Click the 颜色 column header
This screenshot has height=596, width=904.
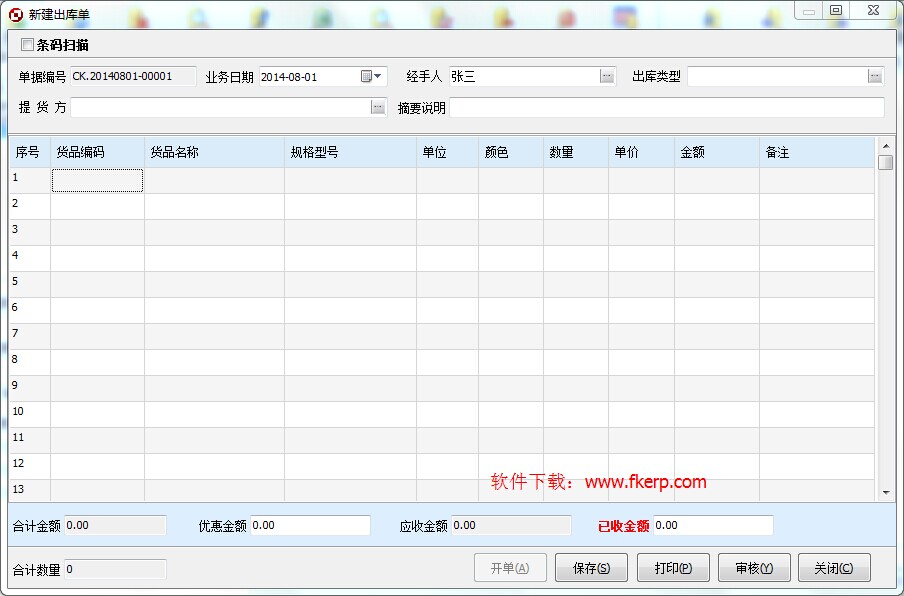(511, 152)
